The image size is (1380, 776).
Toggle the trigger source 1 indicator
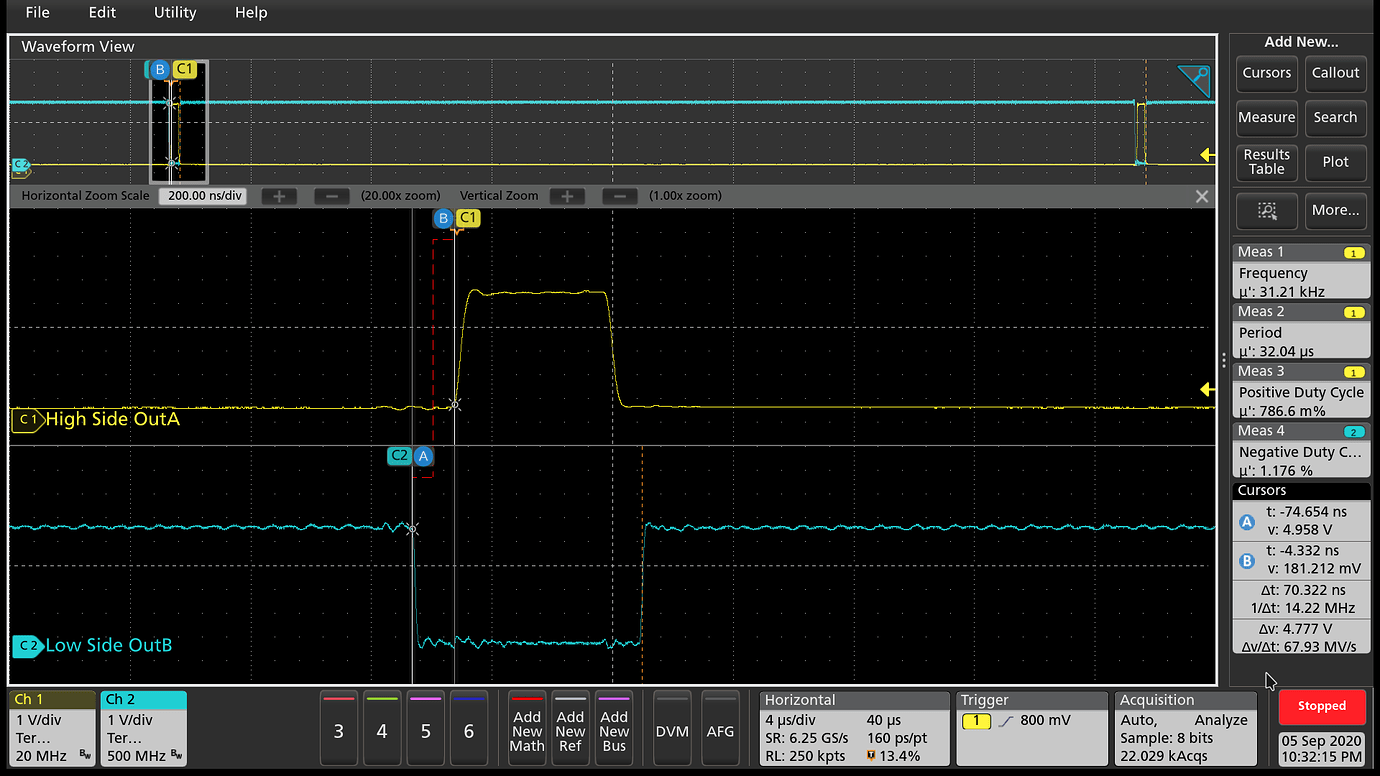[977, 721]
